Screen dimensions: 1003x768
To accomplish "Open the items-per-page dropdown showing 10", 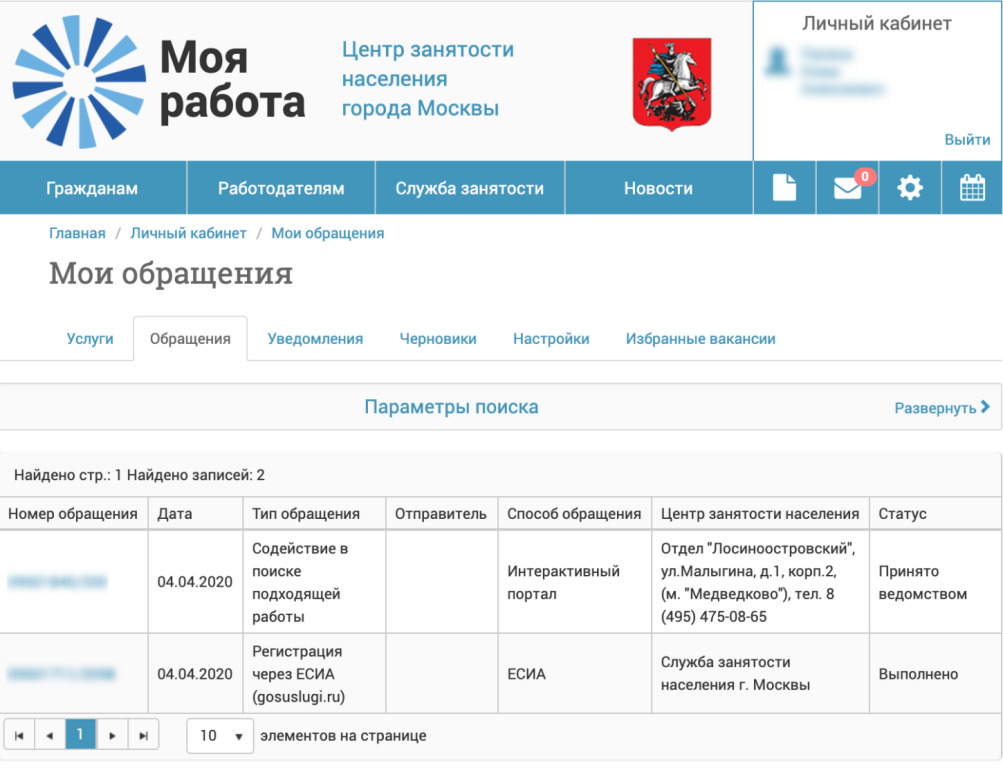I will (221, 736).
